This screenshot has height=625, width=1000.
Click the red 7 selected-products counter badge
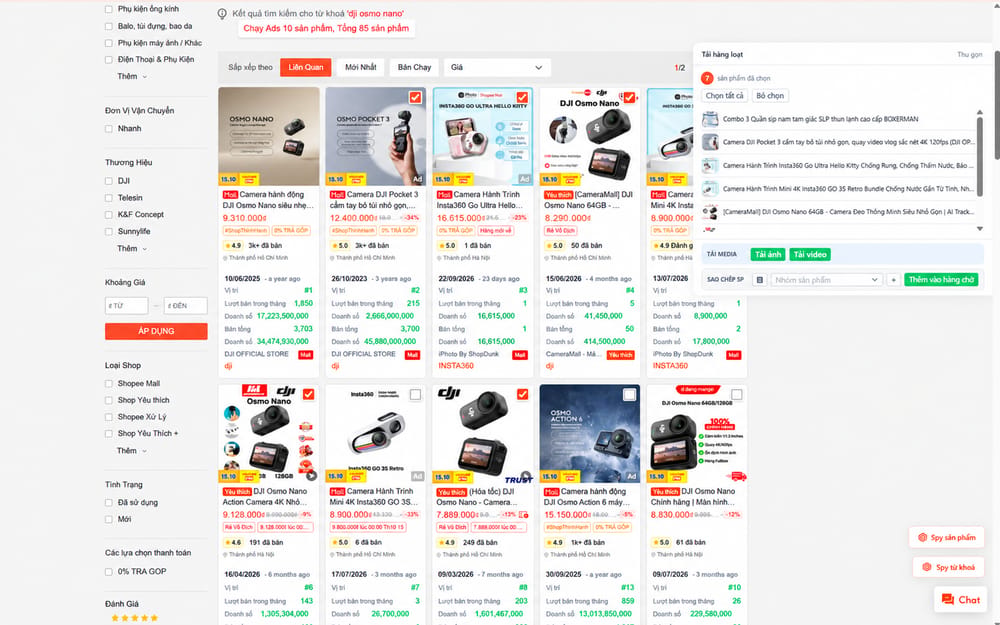tap(707, 78)
